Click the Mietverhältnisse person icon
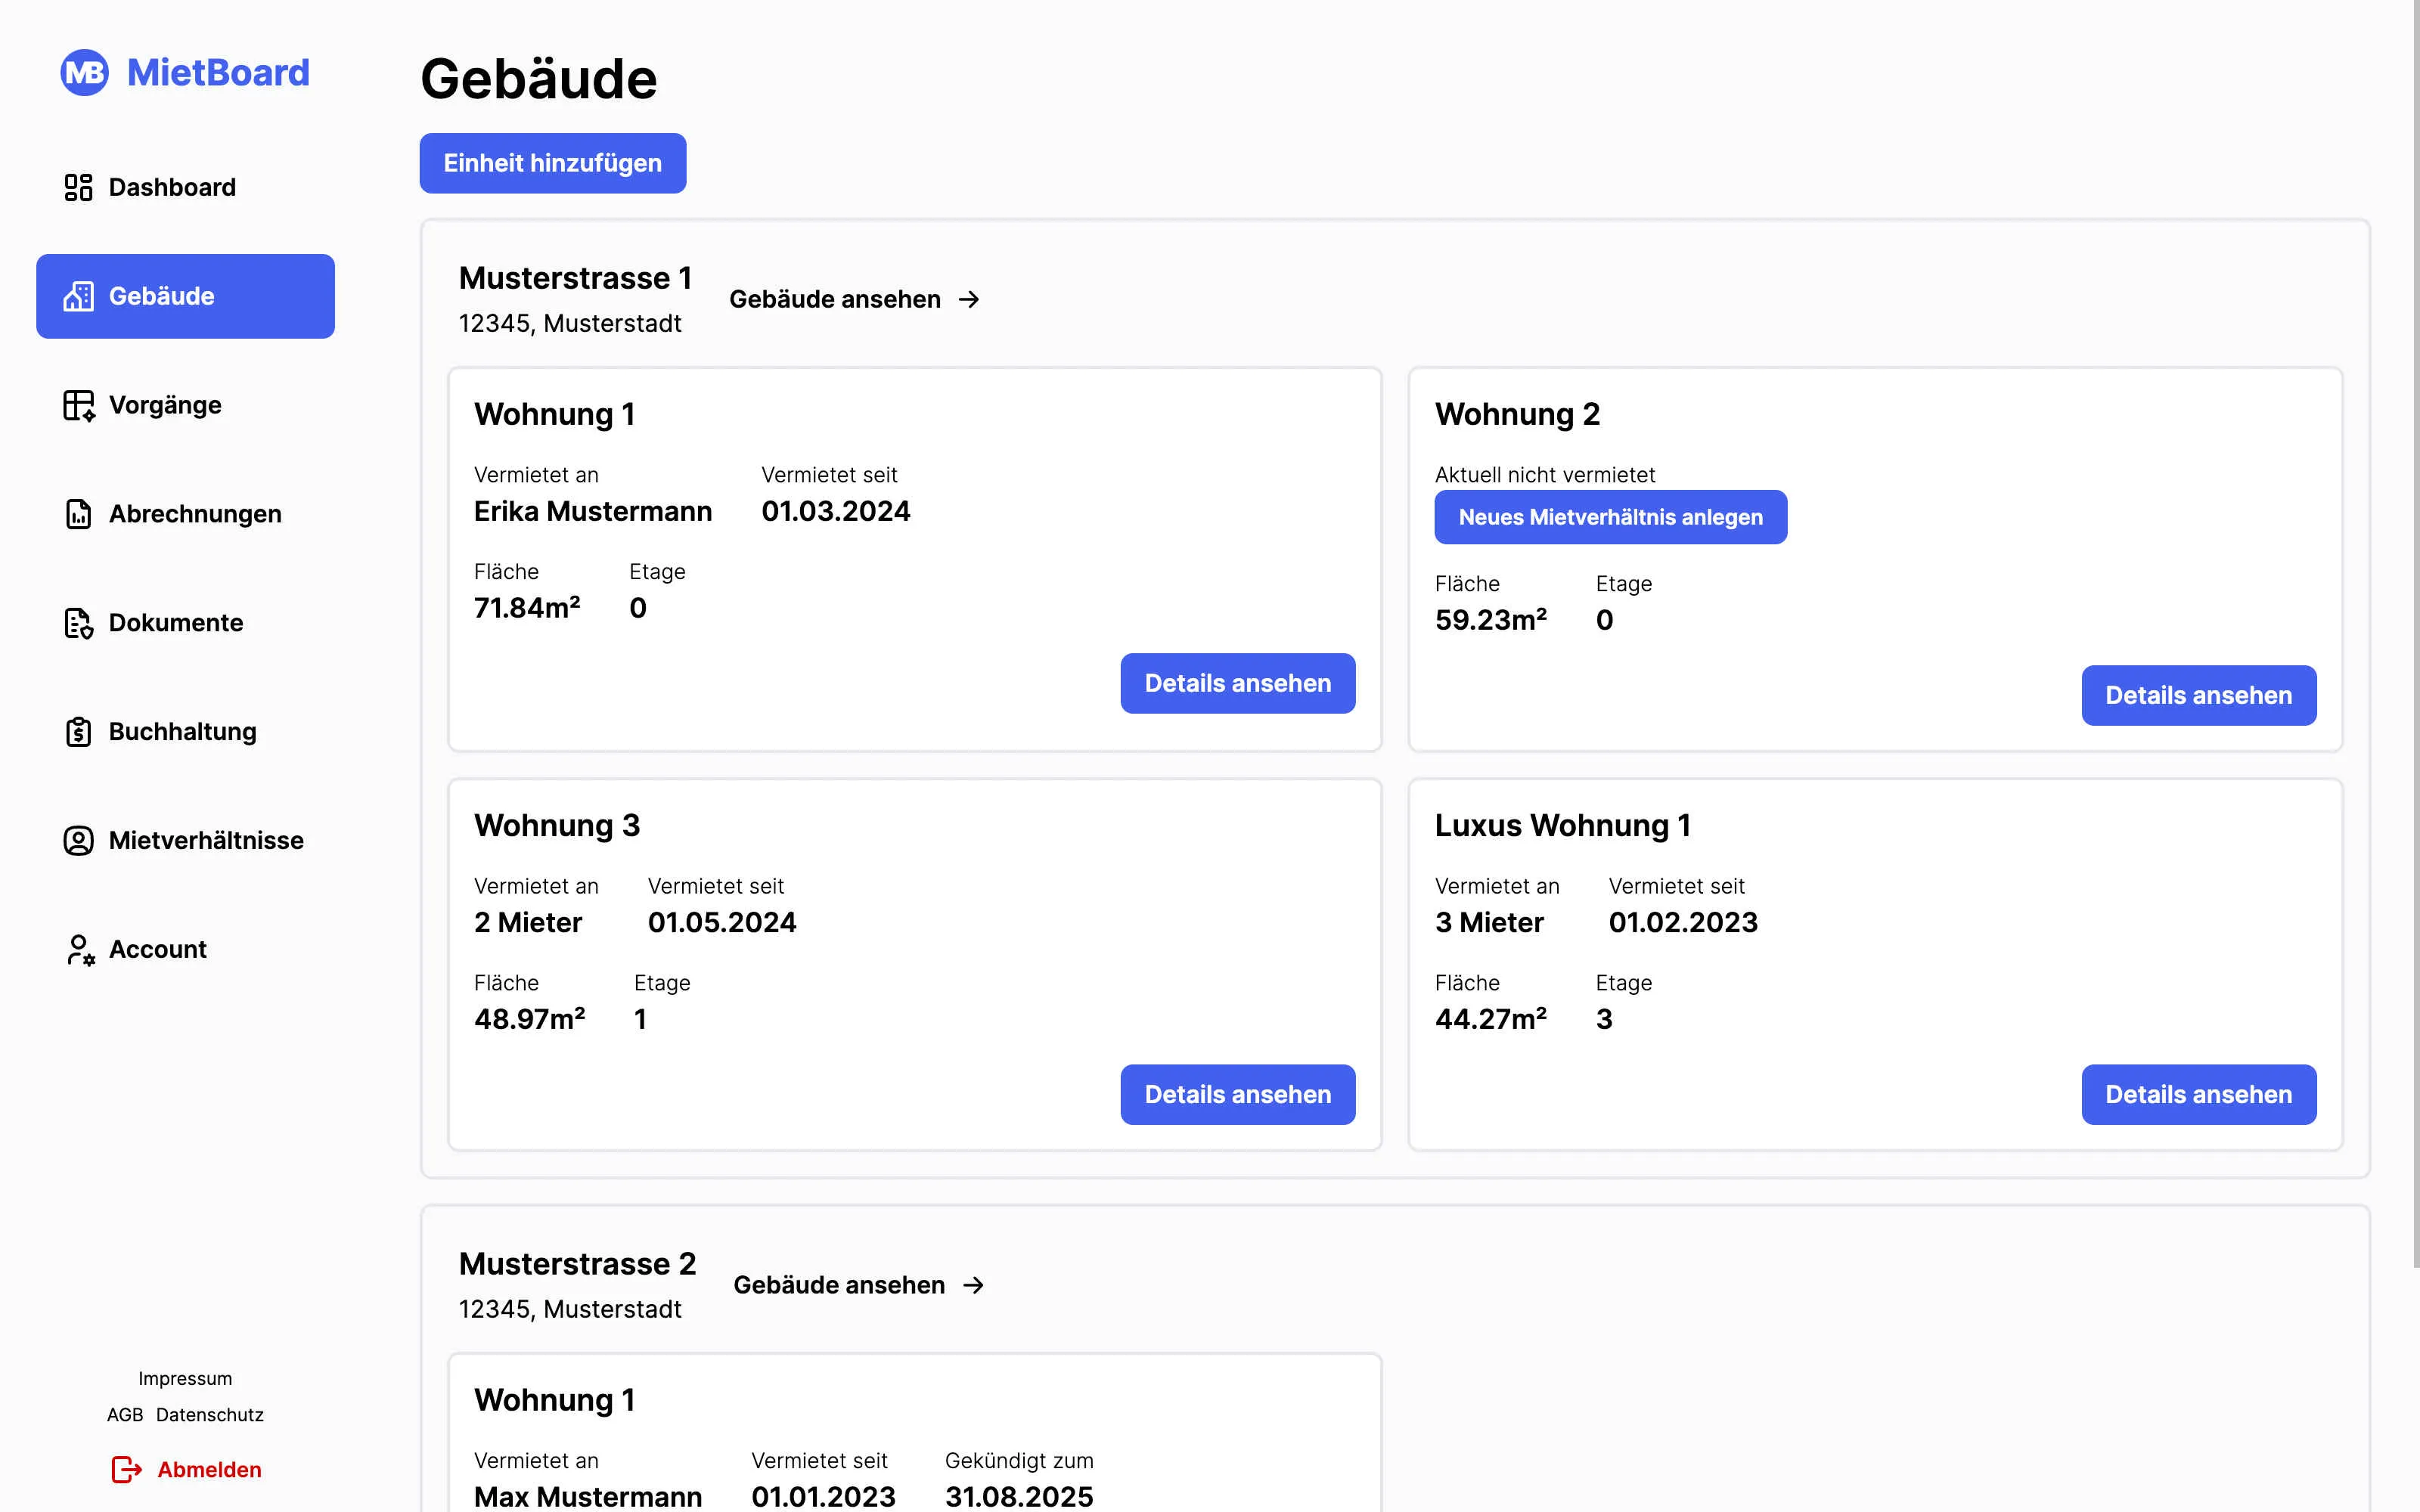The height and width of the screenshot is (1512, 2420). [x=78, y=840]
